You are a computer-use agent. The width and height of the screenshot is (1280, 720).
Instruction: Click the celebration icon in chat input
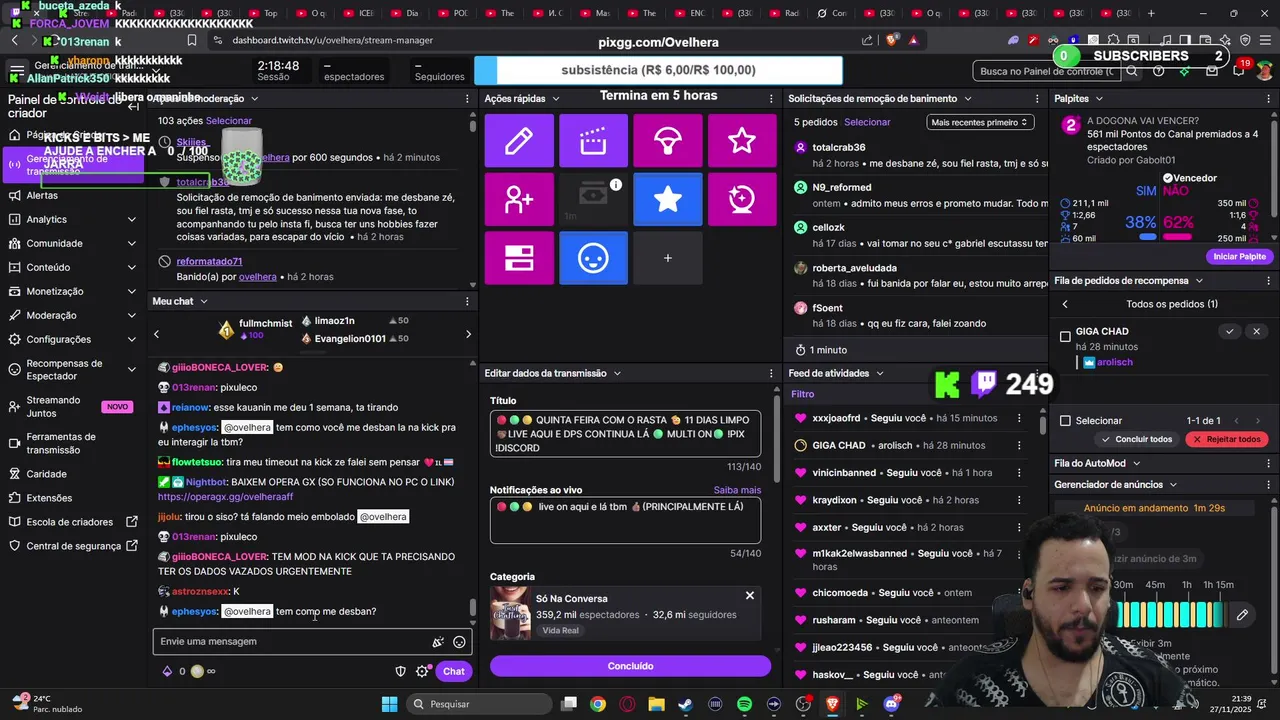(438, 642)
